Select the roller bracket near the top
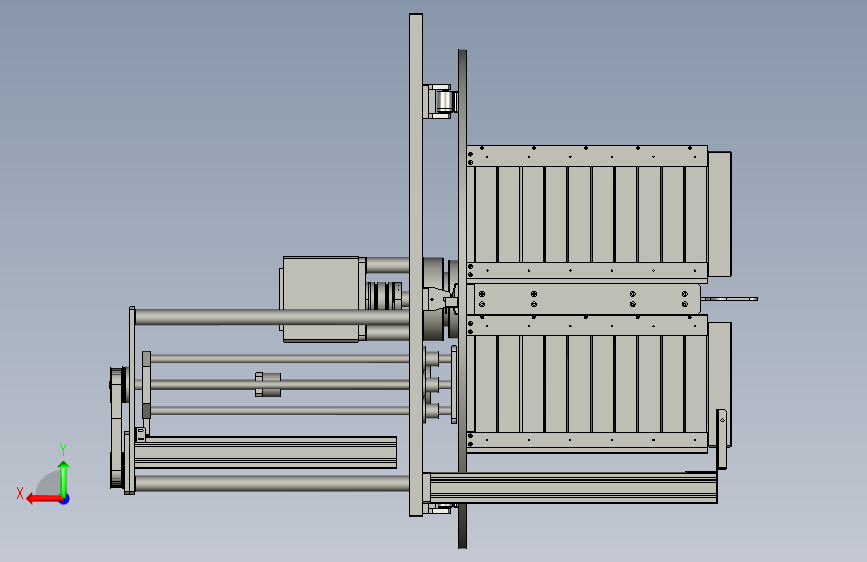Screen dimensions: 867x562 [441, 101]
